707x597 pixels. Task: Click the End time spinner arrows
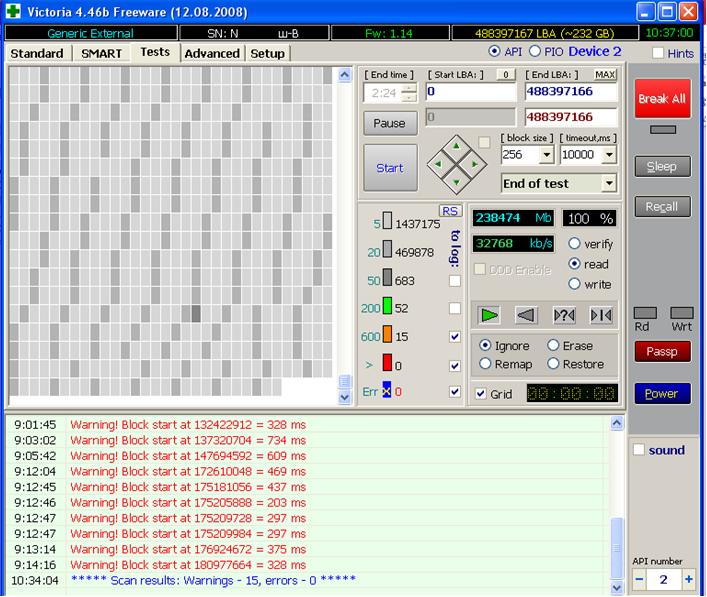(409, 93)
